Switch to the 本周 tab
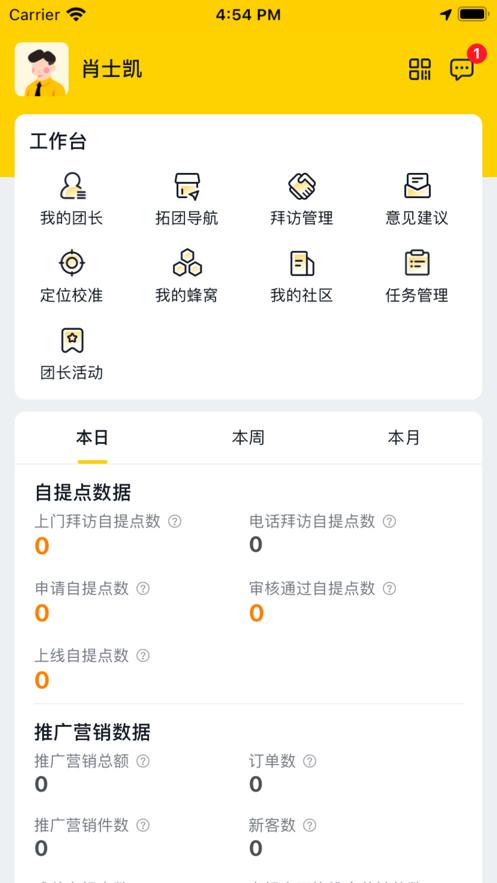This screenshot has height=883, width=497. (x=248, y=438)
